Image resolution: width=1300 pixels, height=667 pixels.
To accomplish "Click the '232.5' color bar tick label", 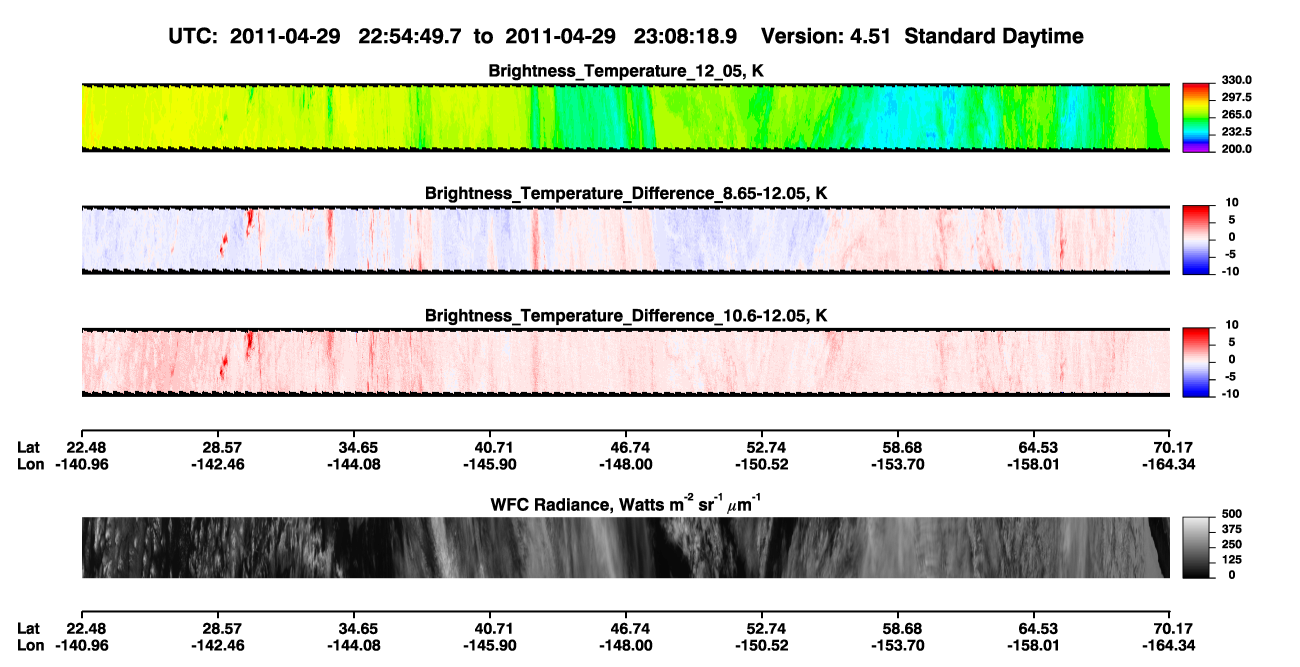I will click(1235, 131).
